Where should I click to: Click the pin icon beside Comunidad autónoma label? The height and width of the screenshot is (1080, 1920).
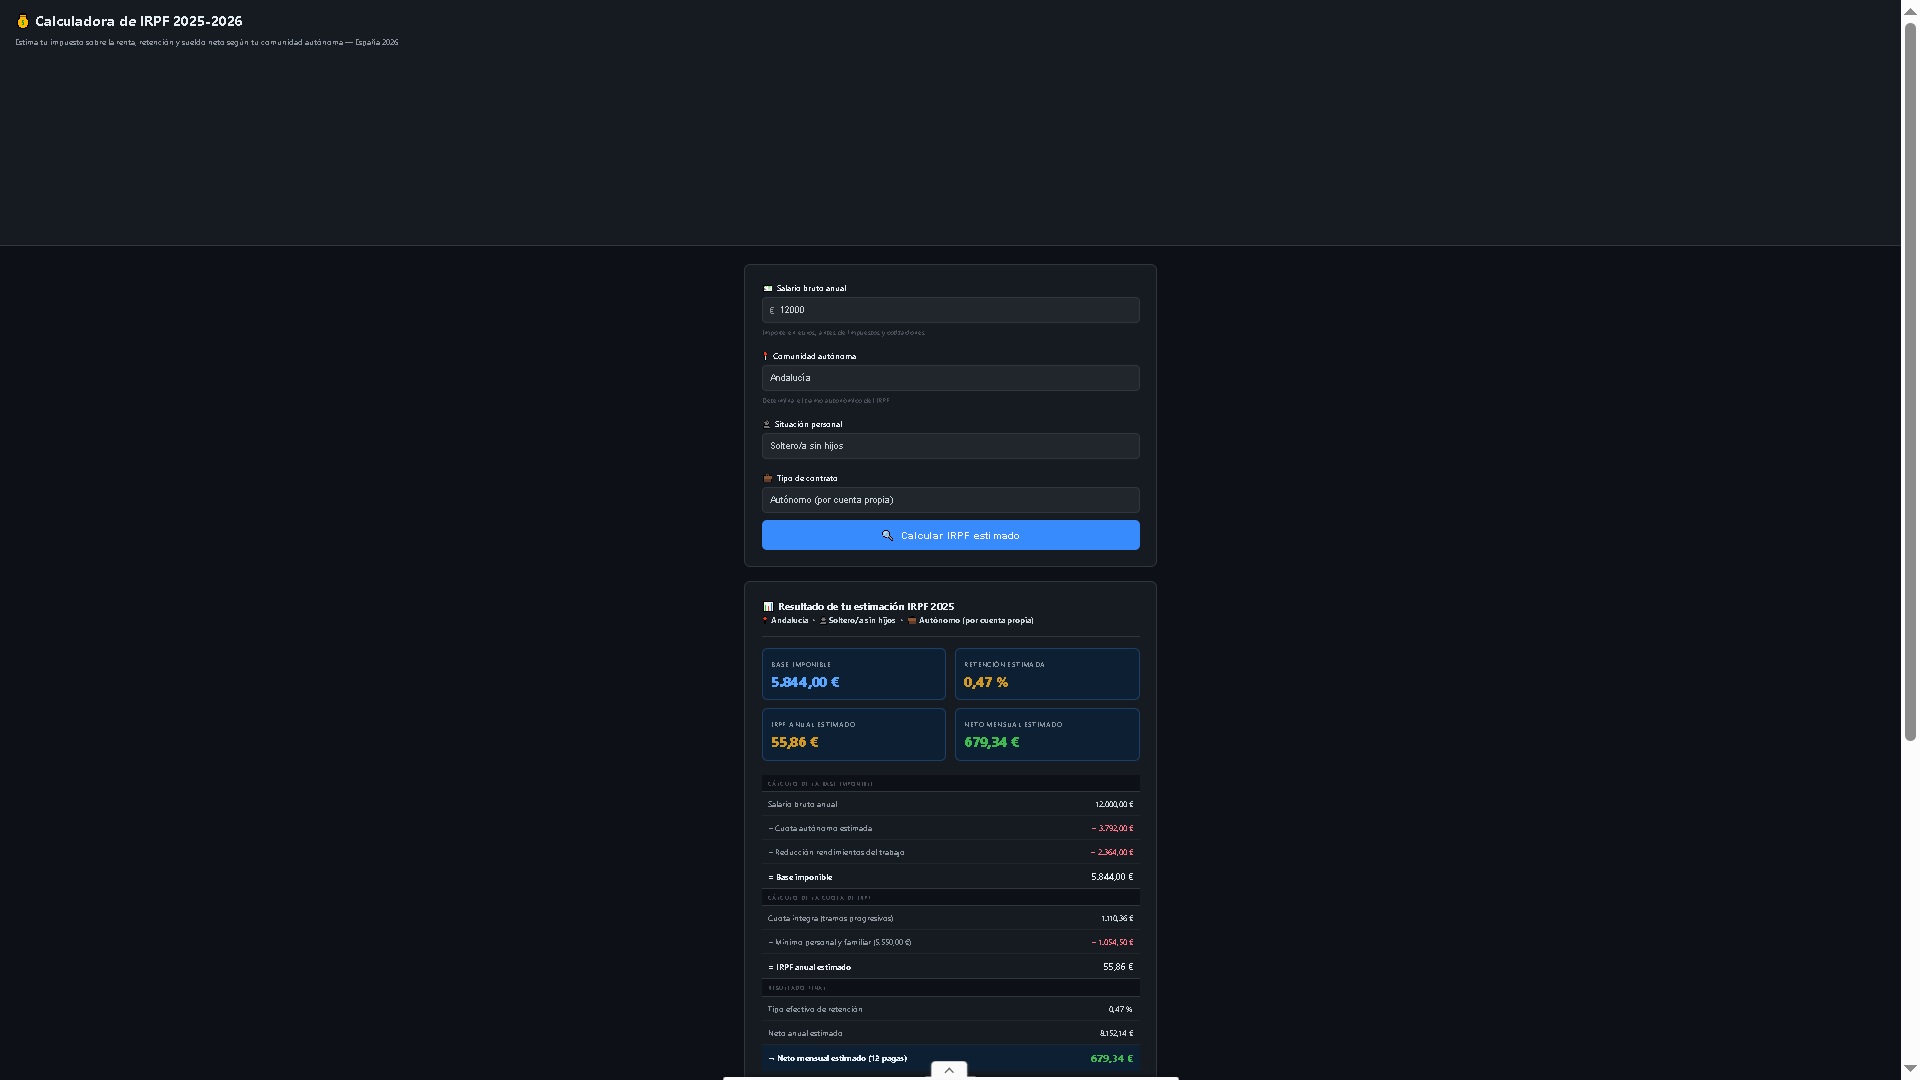[x=766, y=357]
